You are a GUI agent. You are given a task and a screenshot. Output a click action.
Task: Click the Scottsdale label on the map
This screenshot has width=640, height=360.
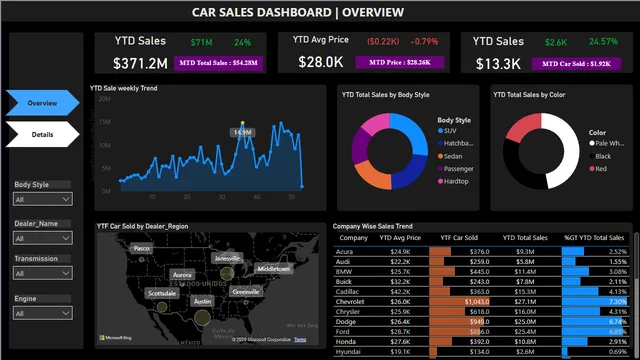point(162,293)
